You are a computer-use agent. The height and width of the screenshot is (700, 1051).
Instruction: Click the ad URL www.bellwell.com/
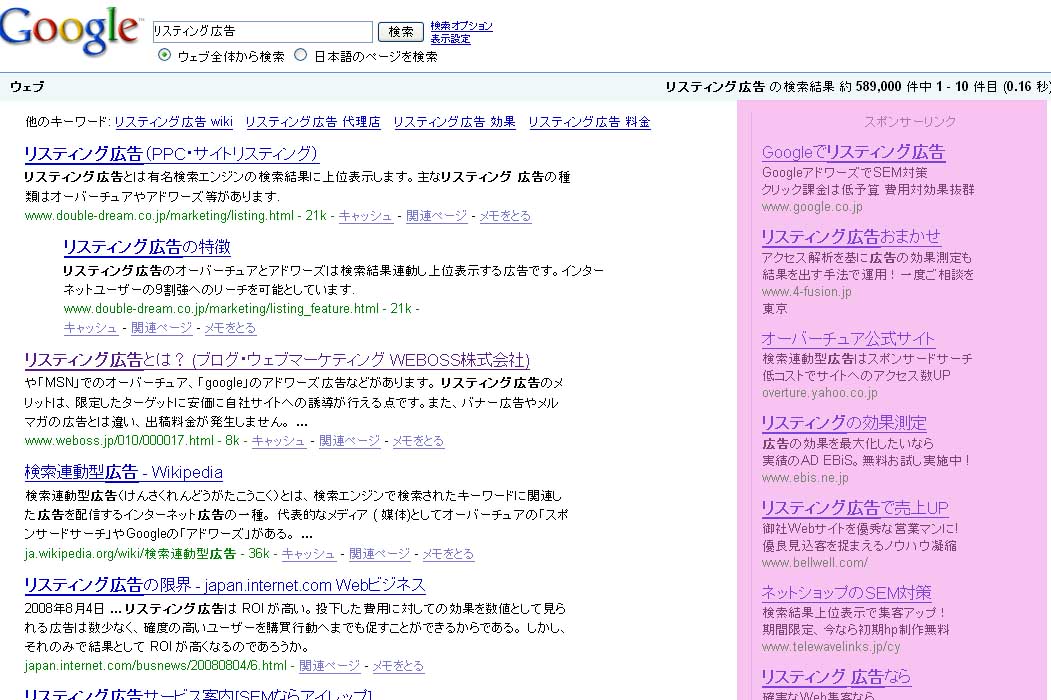814,563
